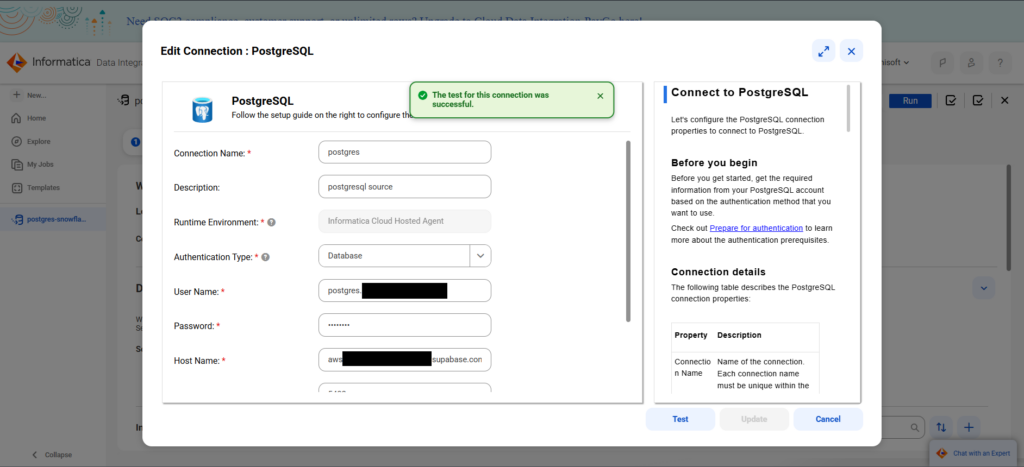Go to Home in the sidebar
Screen dimensions: 1024x467
click(x=29, y=118)
